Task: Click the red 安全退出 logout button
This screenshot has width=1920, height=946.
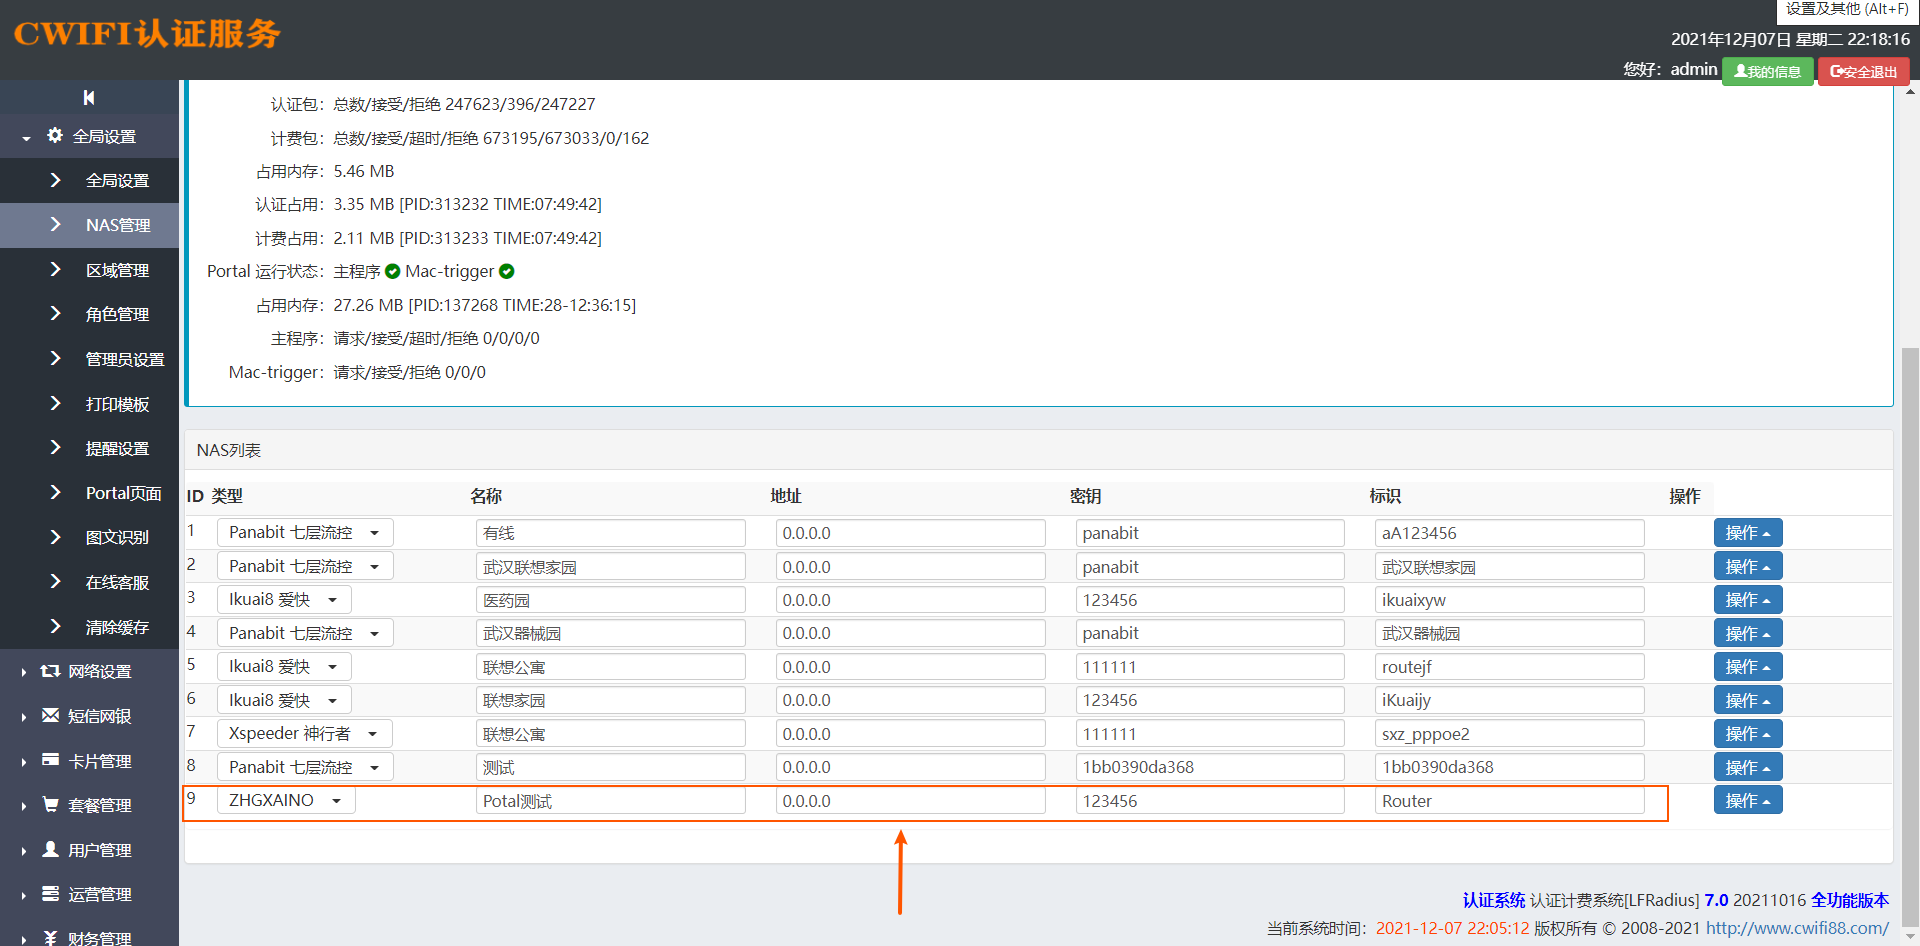Action: pos(1863,72)
